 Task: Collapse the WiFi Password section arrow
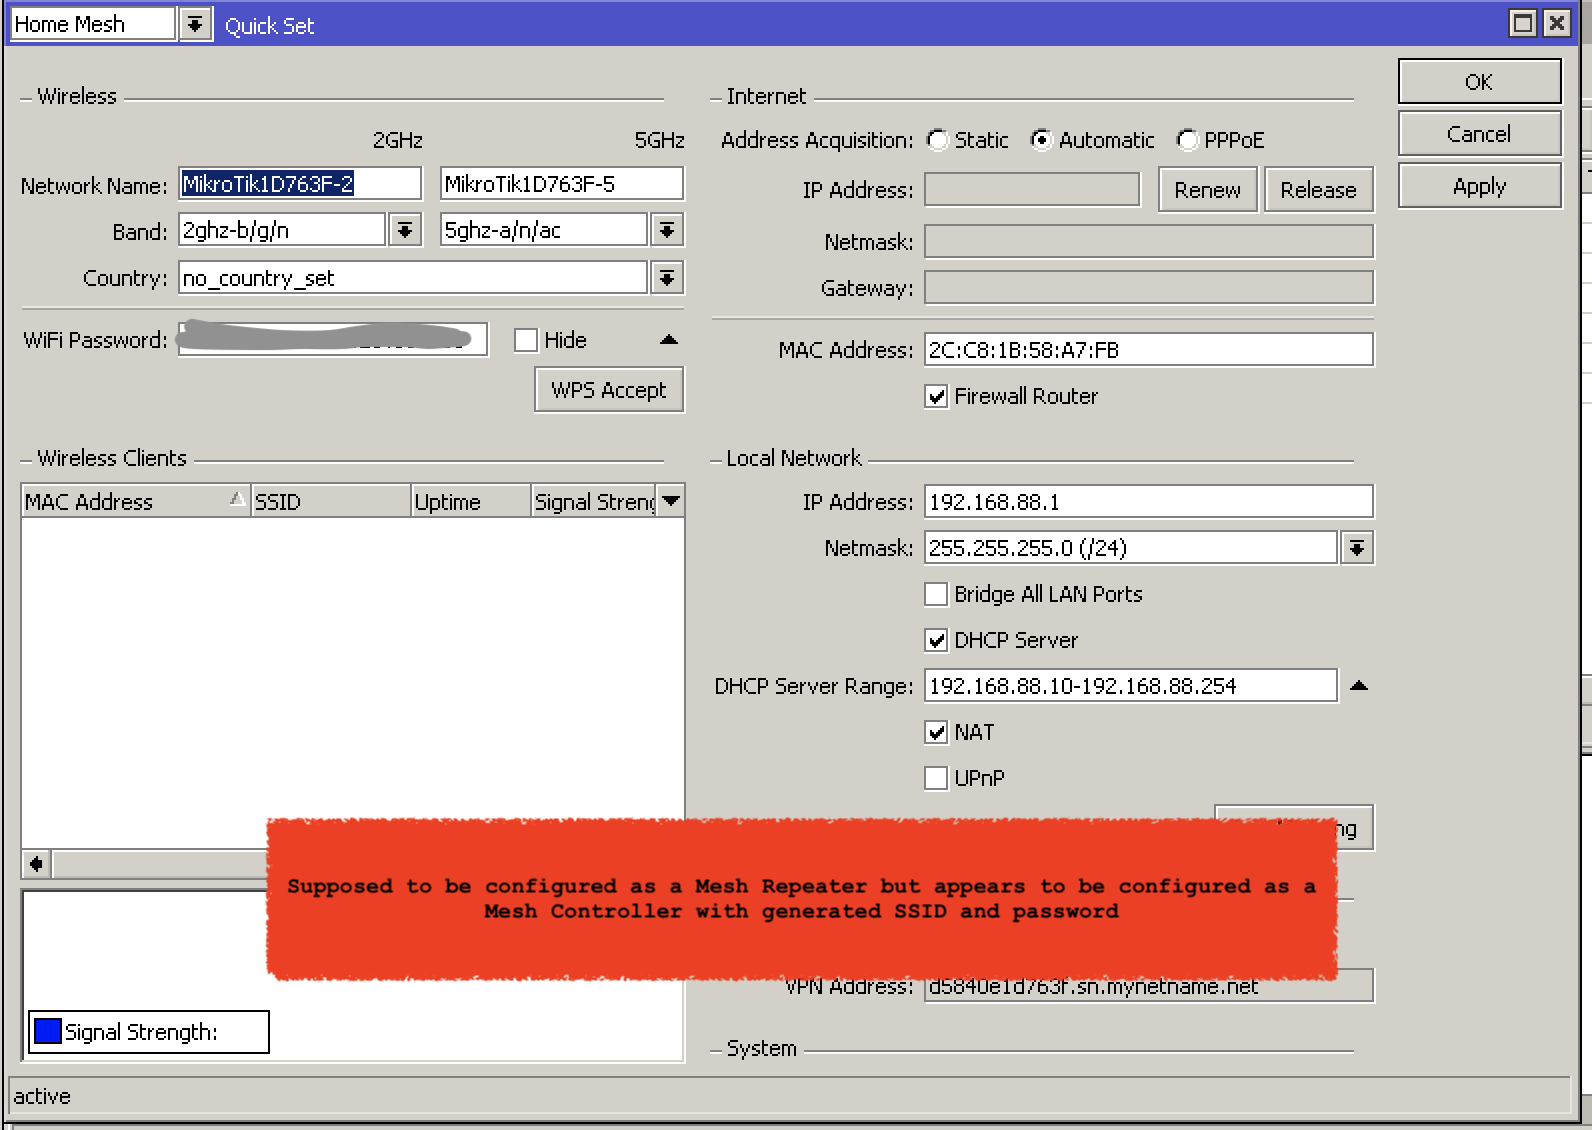669,340
